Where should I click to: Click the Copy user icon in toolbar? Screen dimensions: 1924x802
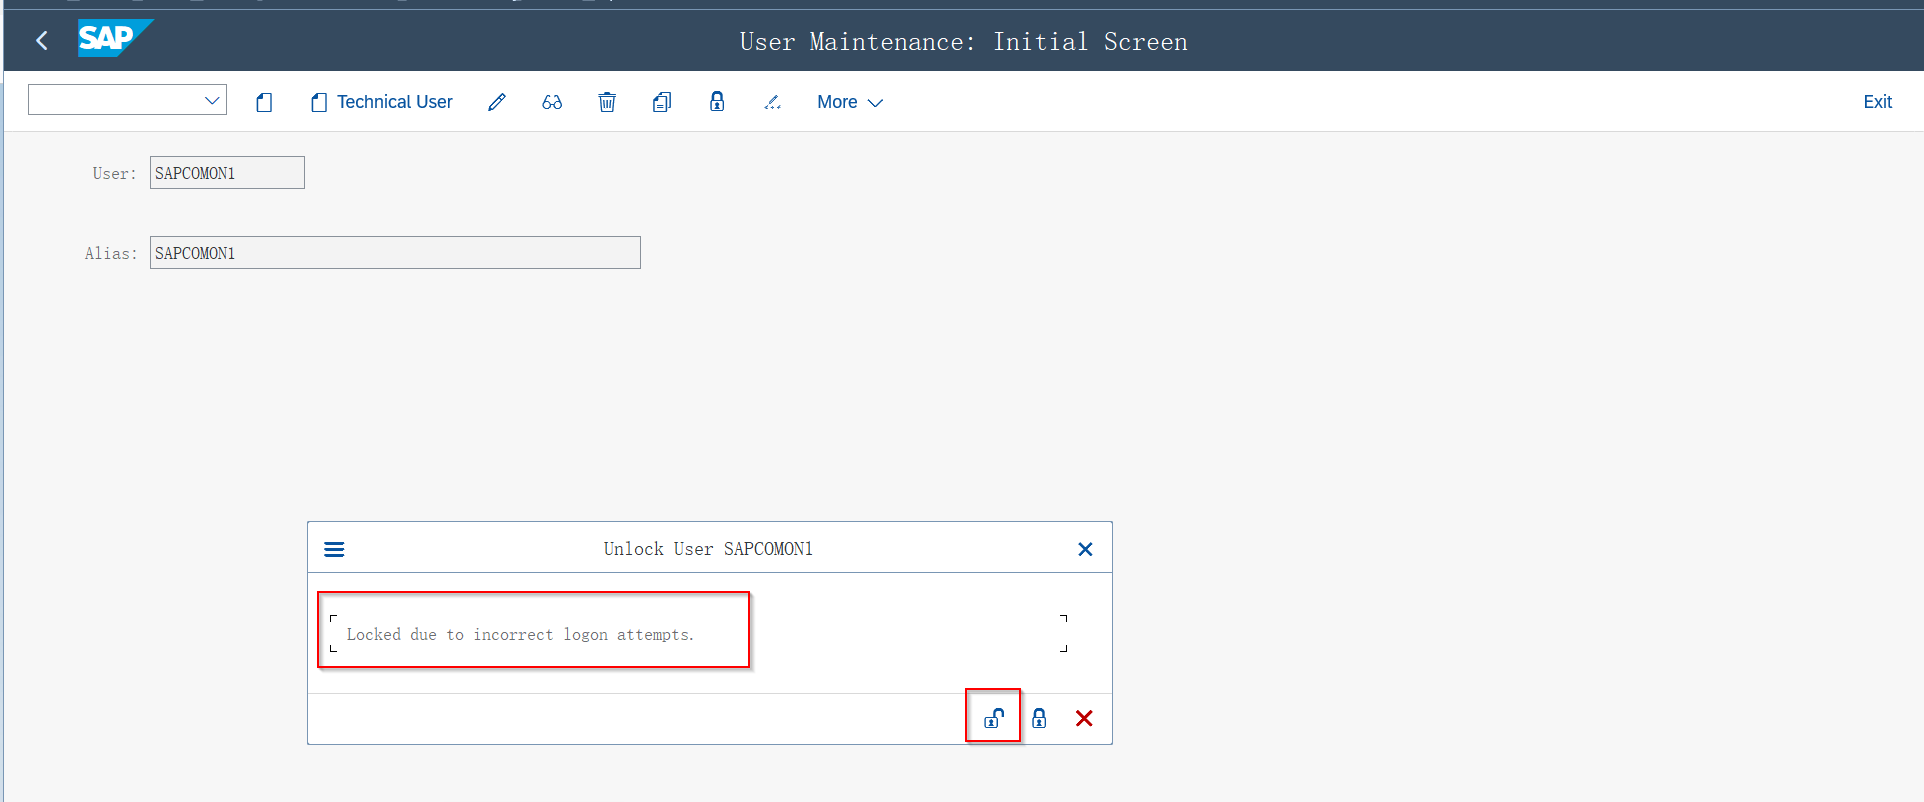click(662, 102)
